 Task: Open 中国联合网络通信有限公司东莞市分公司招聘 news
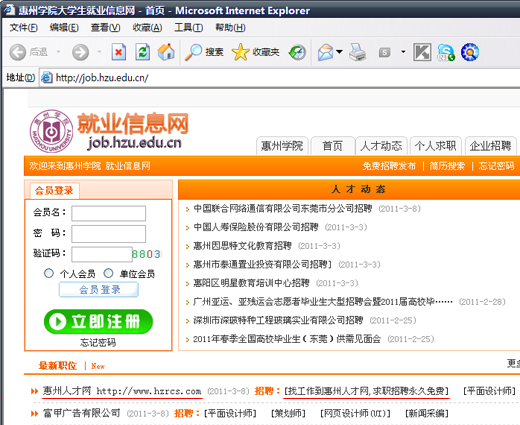(283, 209)
